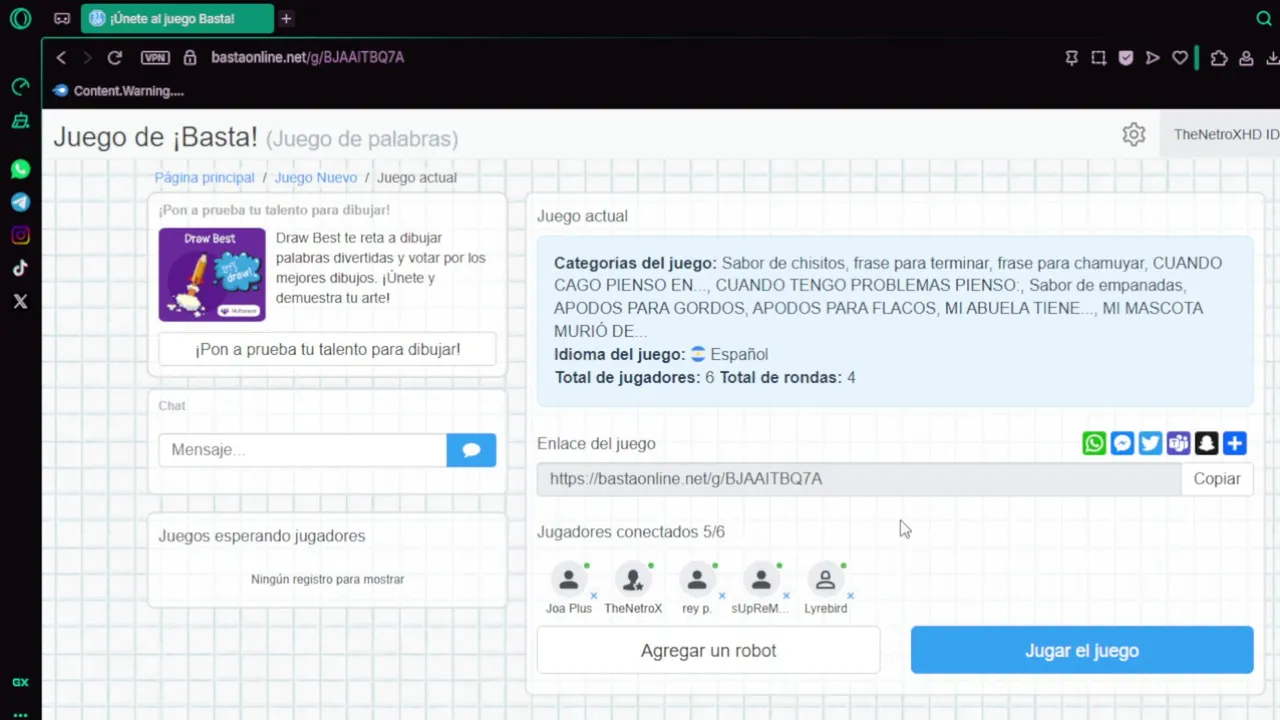Click the Juego de ¡Basta! title
The width and height of the screenshot is (1280, 720).
(155, 137)
